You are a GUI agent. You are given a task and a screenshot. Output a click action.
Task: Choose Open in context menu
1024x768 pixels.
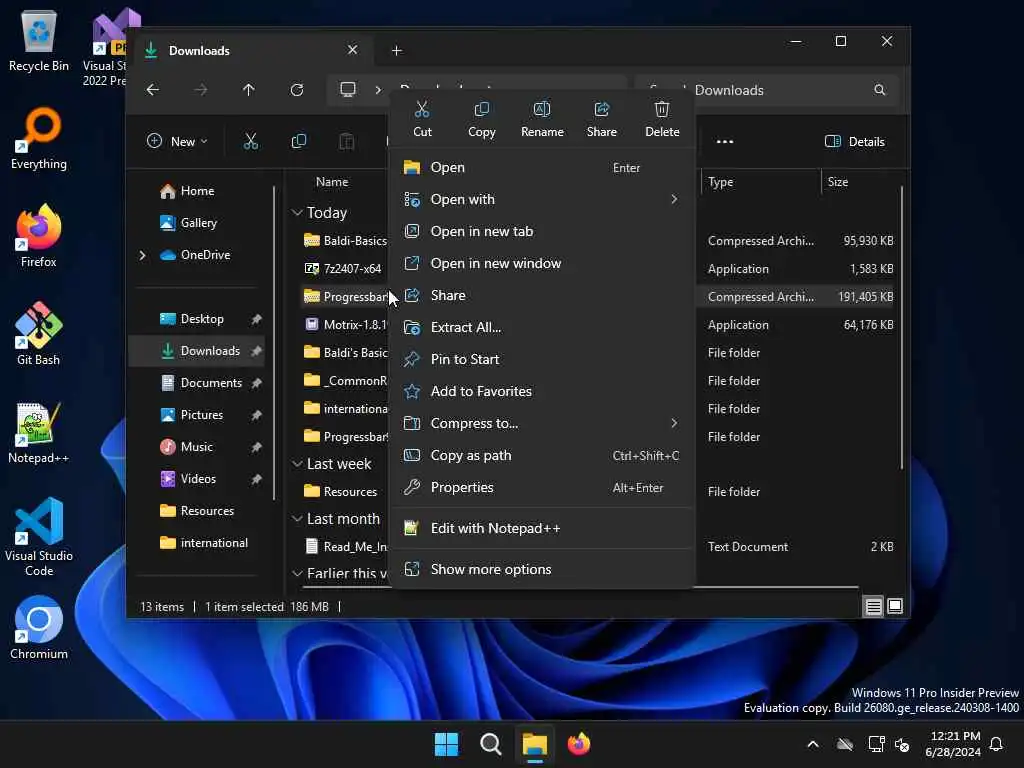pyautogui.click(x=542, y=167)
